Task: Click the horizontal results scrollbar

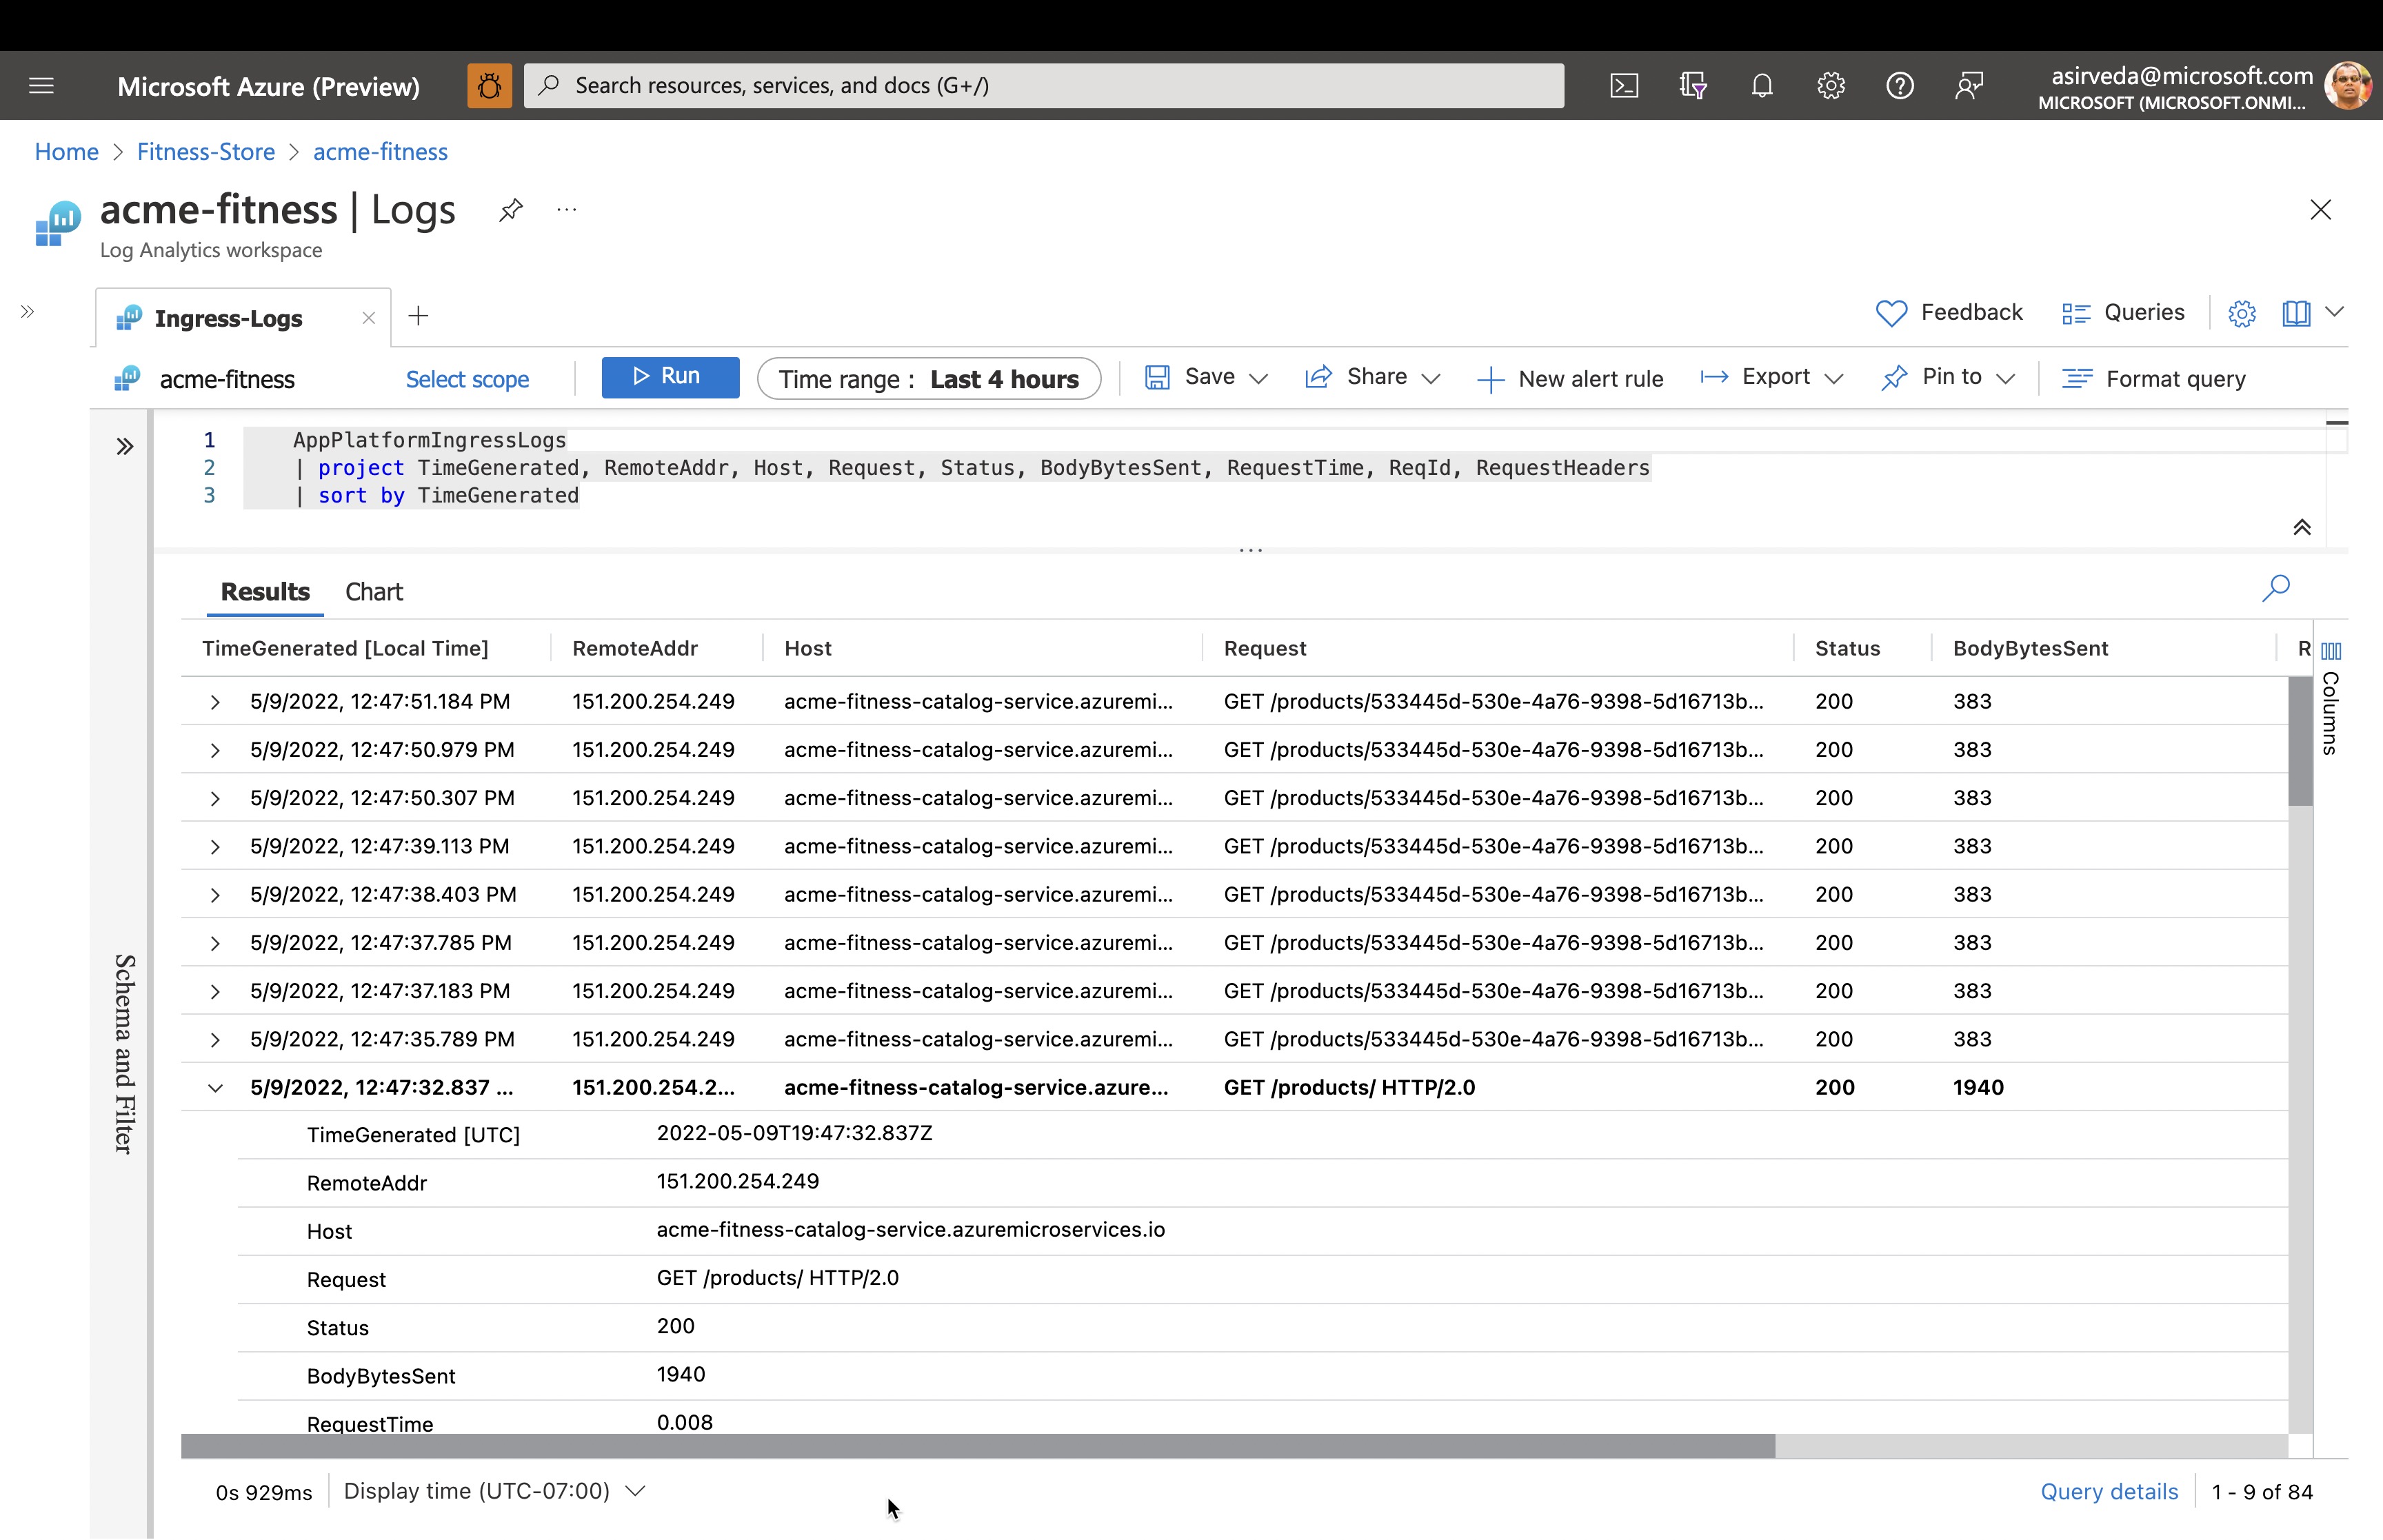Action: (x=977, y=1446)
